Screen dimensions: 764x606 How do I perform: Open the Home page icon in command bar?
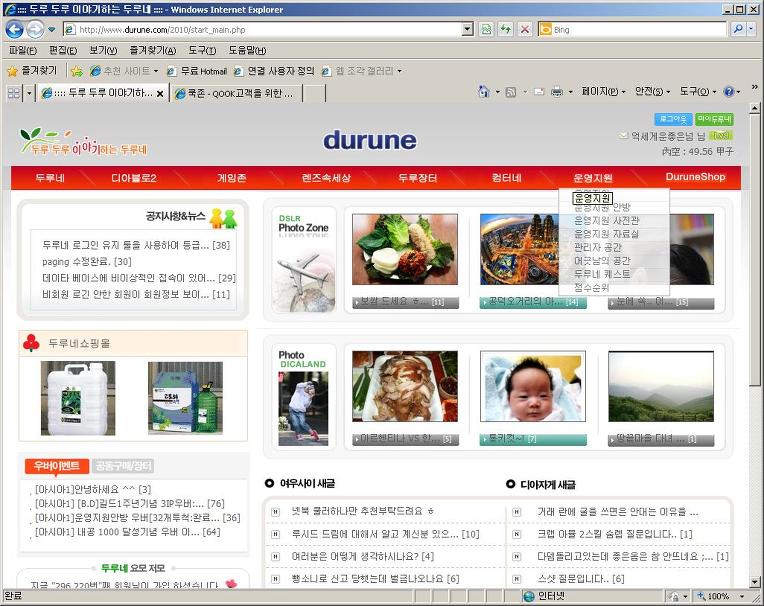(x=484, y=91)
